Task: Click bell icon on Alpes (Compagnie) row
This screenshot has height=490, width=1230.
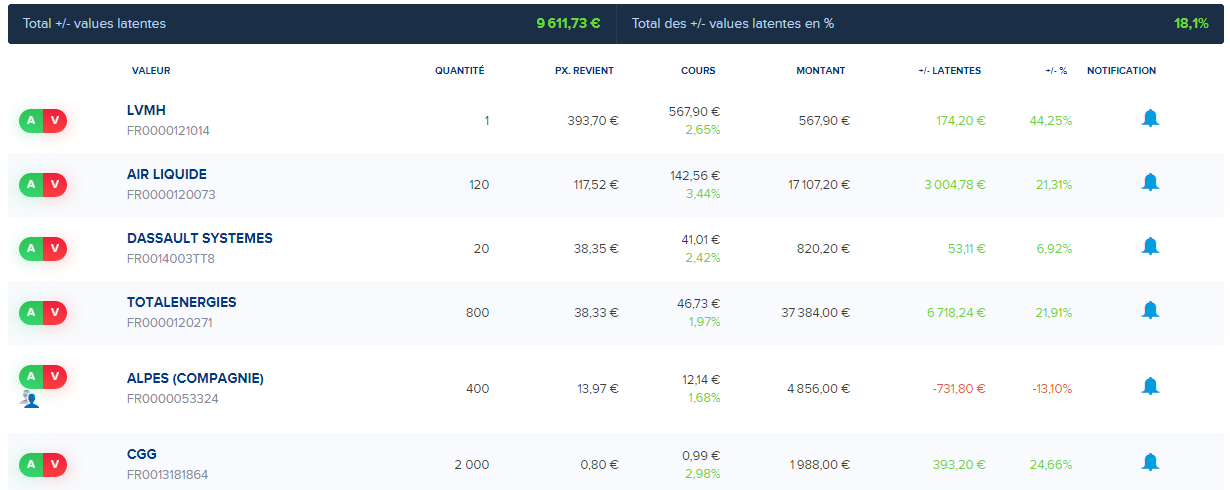Action: click(1150, 387)
